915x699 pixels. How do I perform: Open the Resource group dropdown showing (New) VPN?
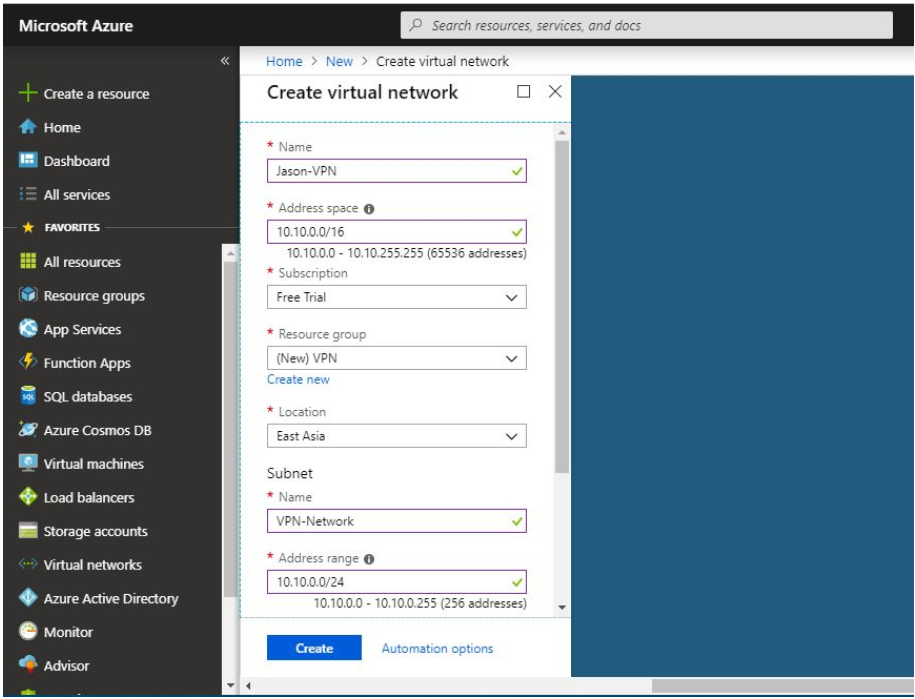click(397, 358)
